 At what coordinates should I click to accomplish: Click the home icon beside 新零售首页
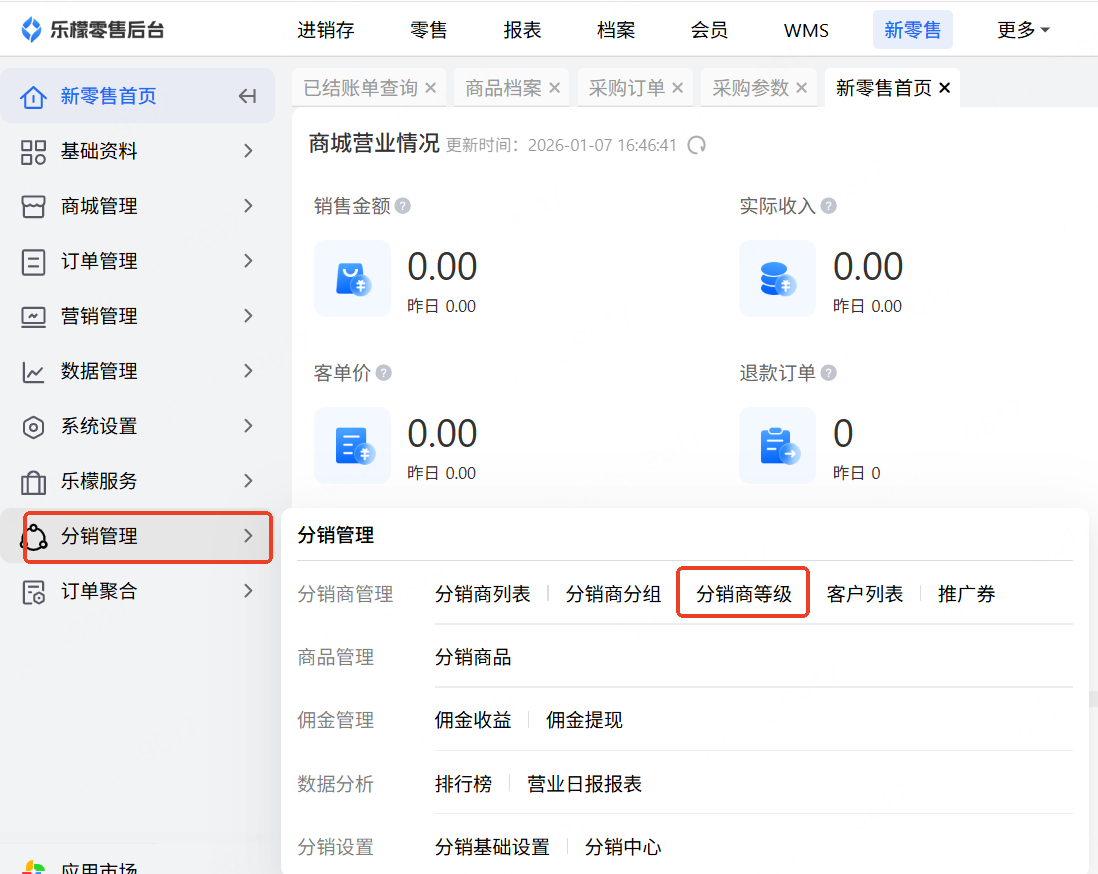(33, 97)
